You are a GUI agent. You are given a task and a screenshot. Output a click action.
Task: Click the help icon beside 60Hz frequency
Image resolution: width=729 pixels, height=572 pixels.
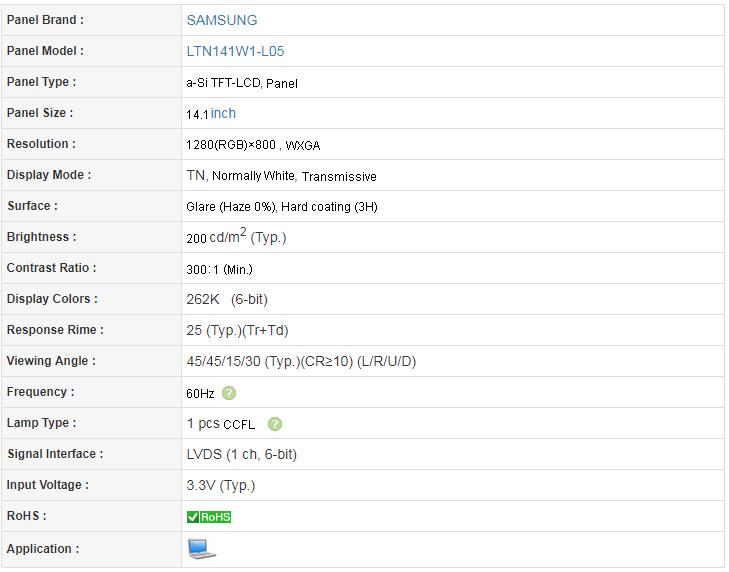pyautogui.click(x=229, y=393)
